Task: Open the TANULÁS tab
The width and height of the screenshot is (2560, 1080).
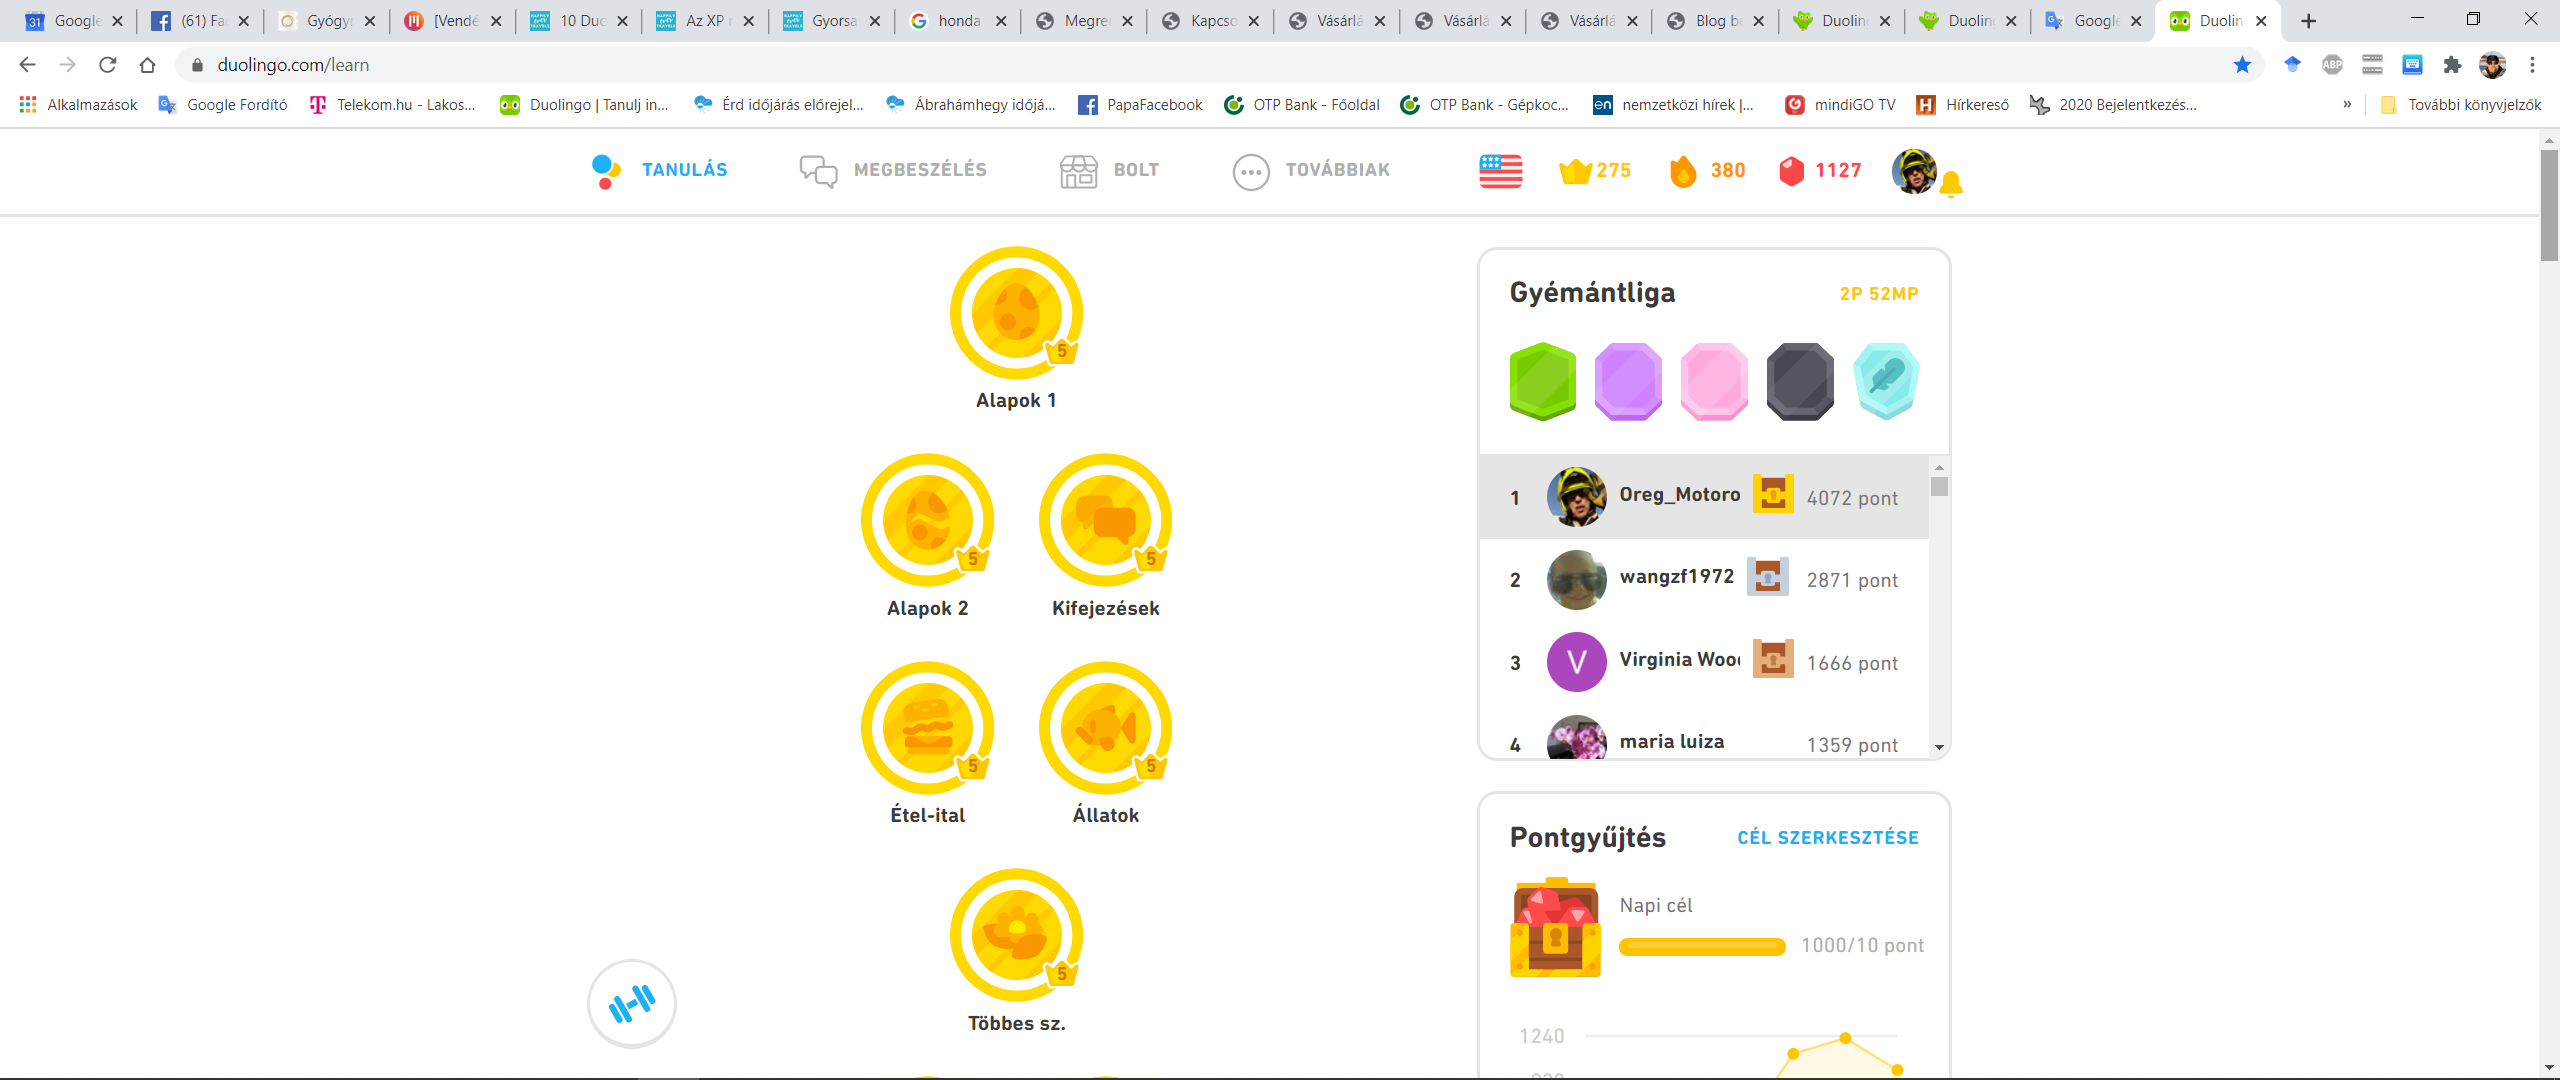Action: point(660,171)
